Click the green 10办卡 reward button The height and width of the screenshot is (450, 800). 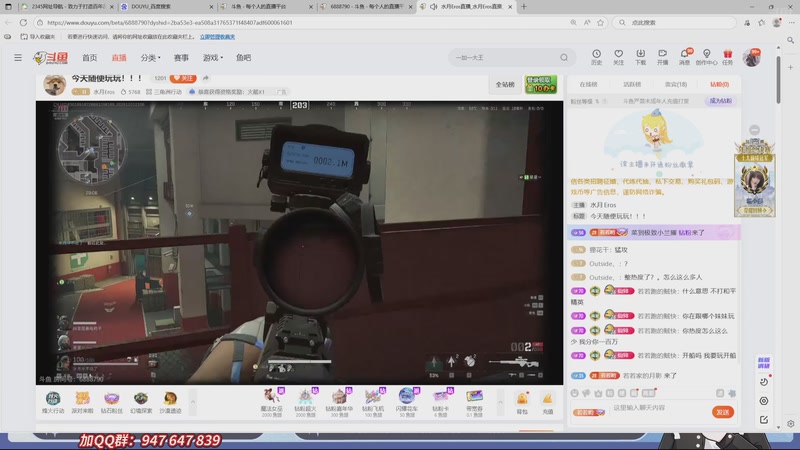pyautogui.click(x=541, y=84)
